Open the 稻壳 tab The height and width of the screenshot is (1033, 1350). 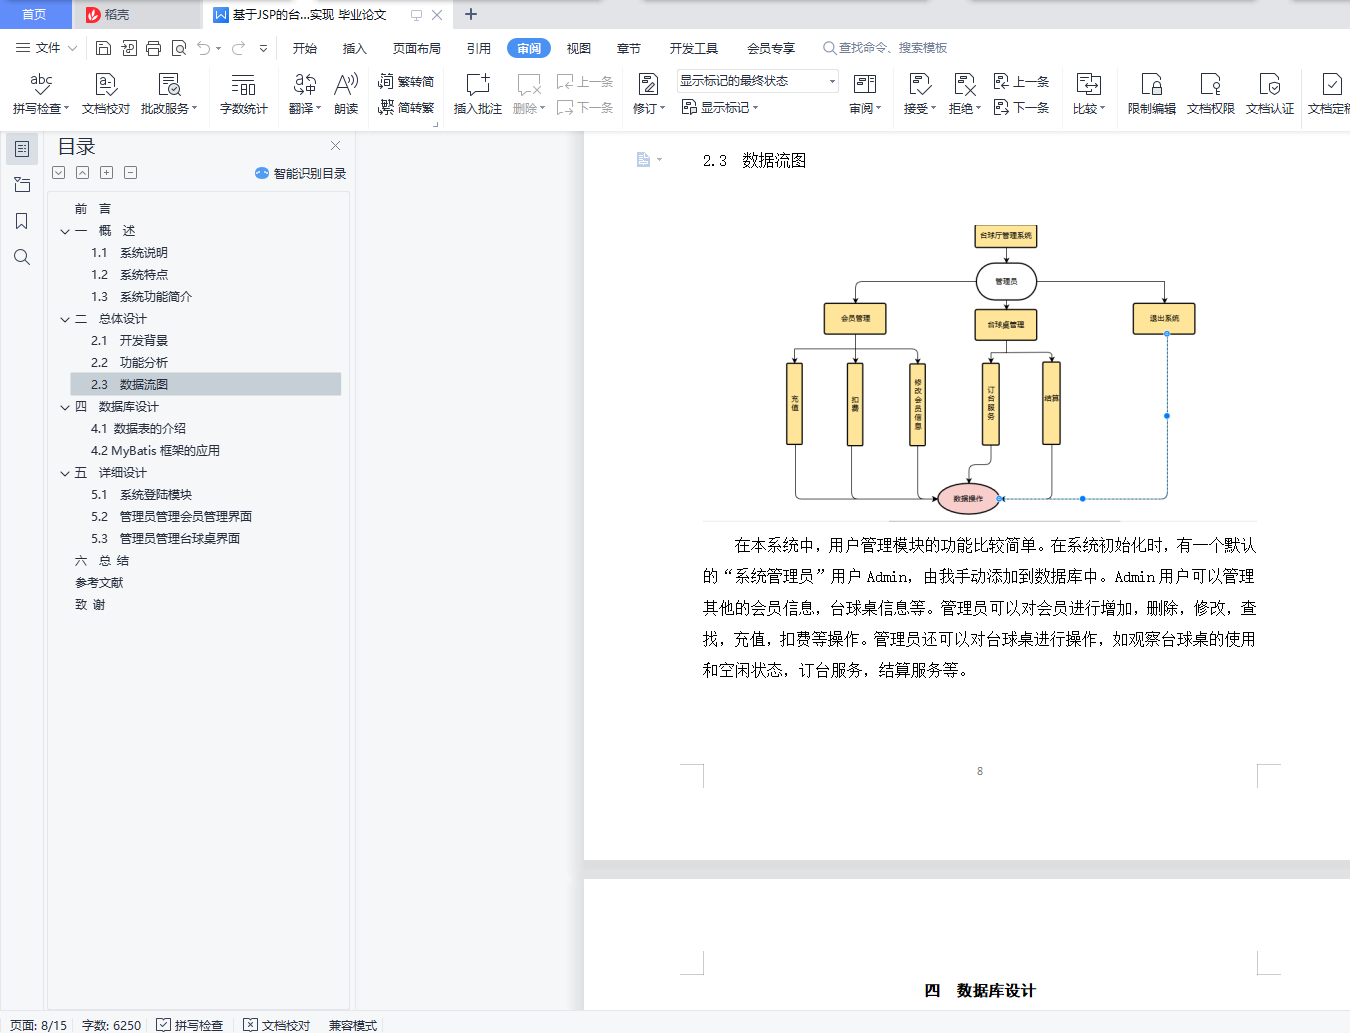click(137, 15)
